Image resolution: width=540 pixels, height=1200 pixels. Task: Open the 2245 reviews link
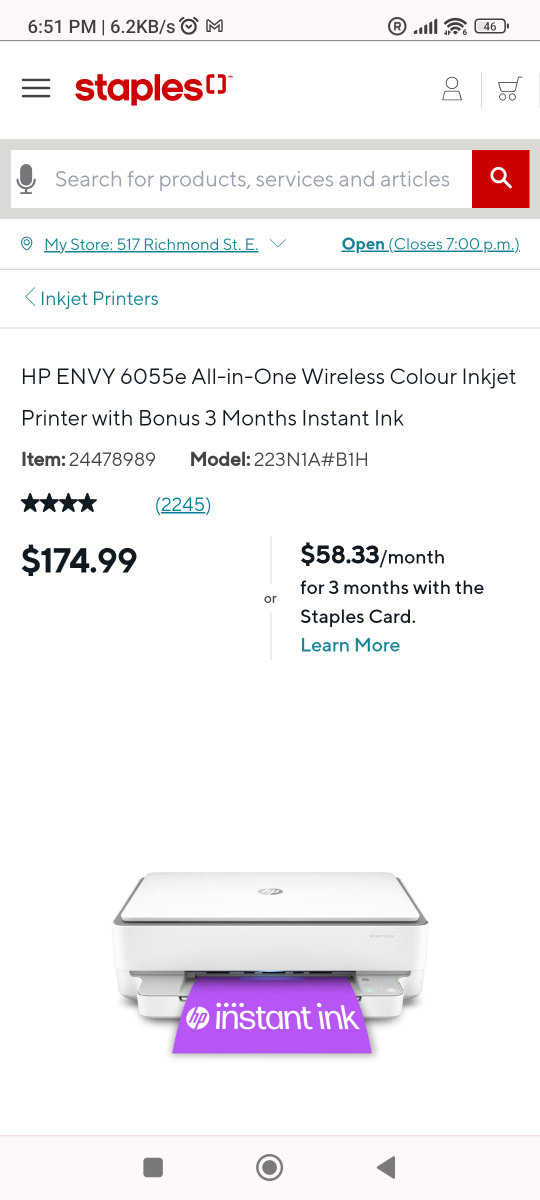pos(183,504)
